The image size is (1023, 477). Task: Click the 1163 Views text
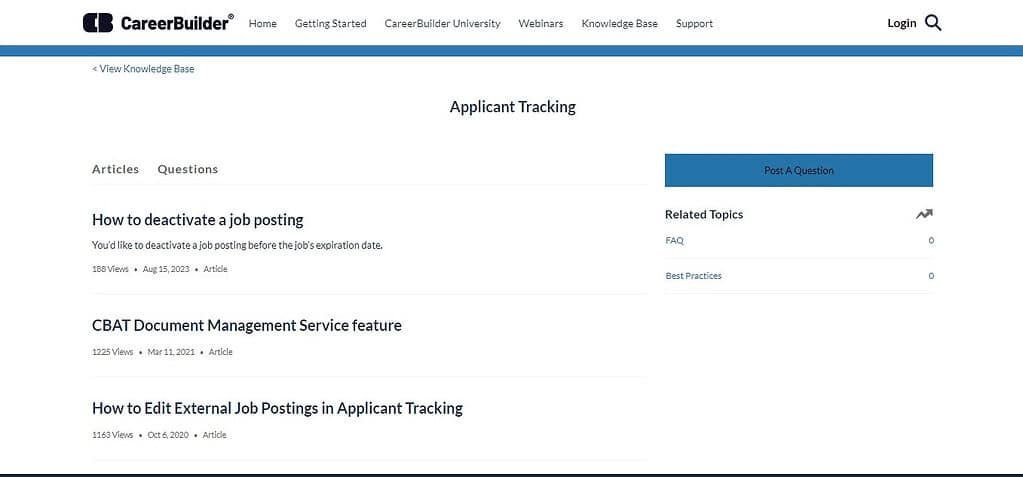(x=112, y=435)
